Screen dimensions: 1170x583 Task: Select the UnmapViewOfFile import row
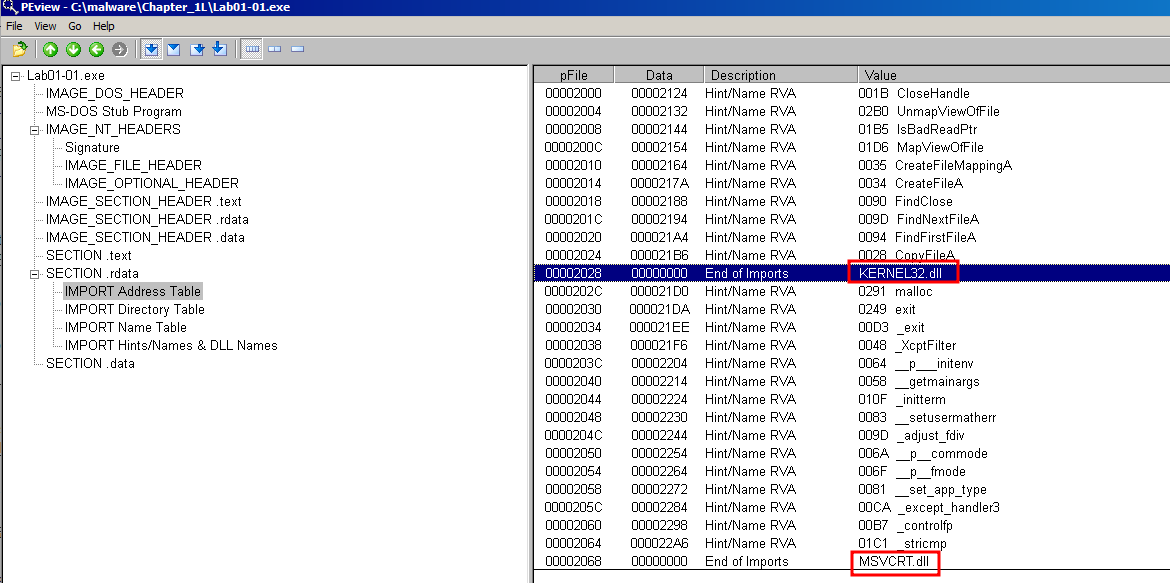(852, 111)
